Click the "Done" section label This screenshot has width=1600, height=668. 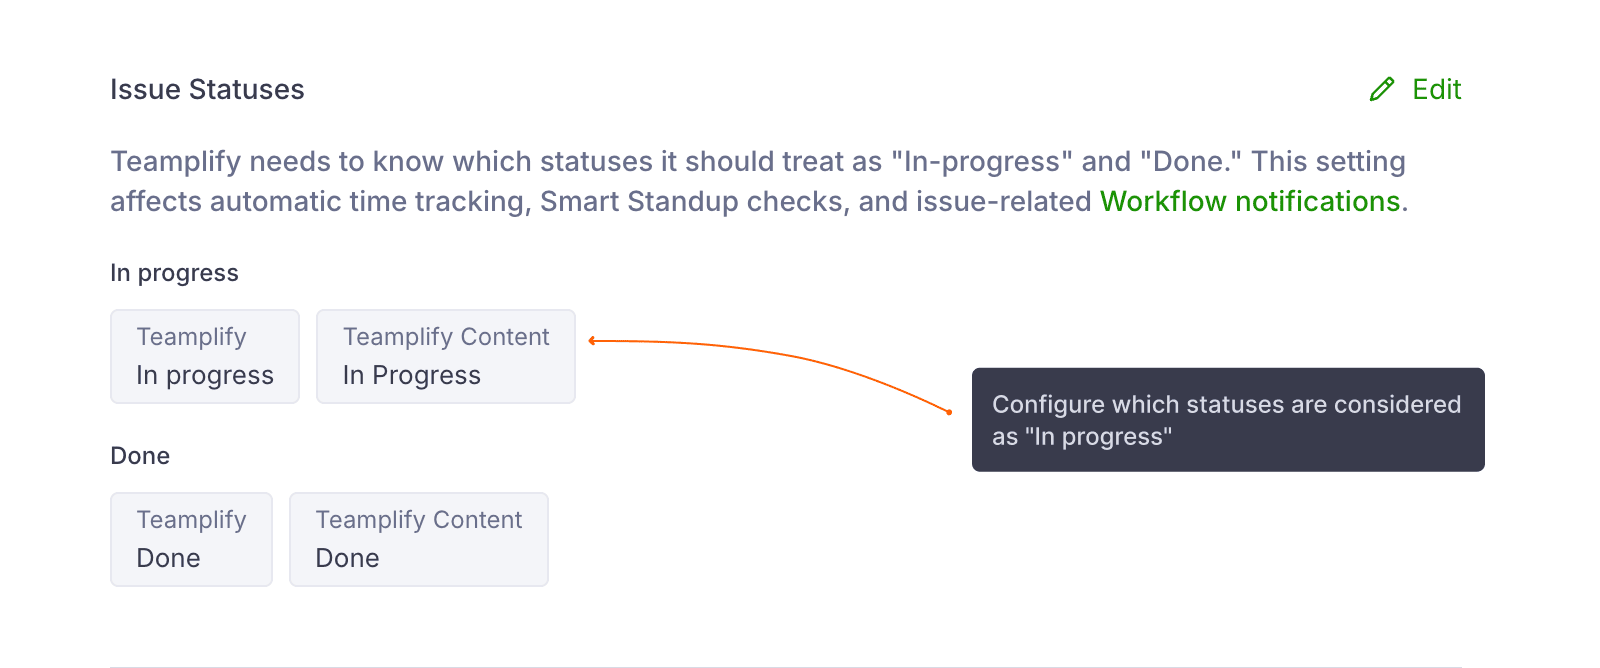tap(140, 456)
